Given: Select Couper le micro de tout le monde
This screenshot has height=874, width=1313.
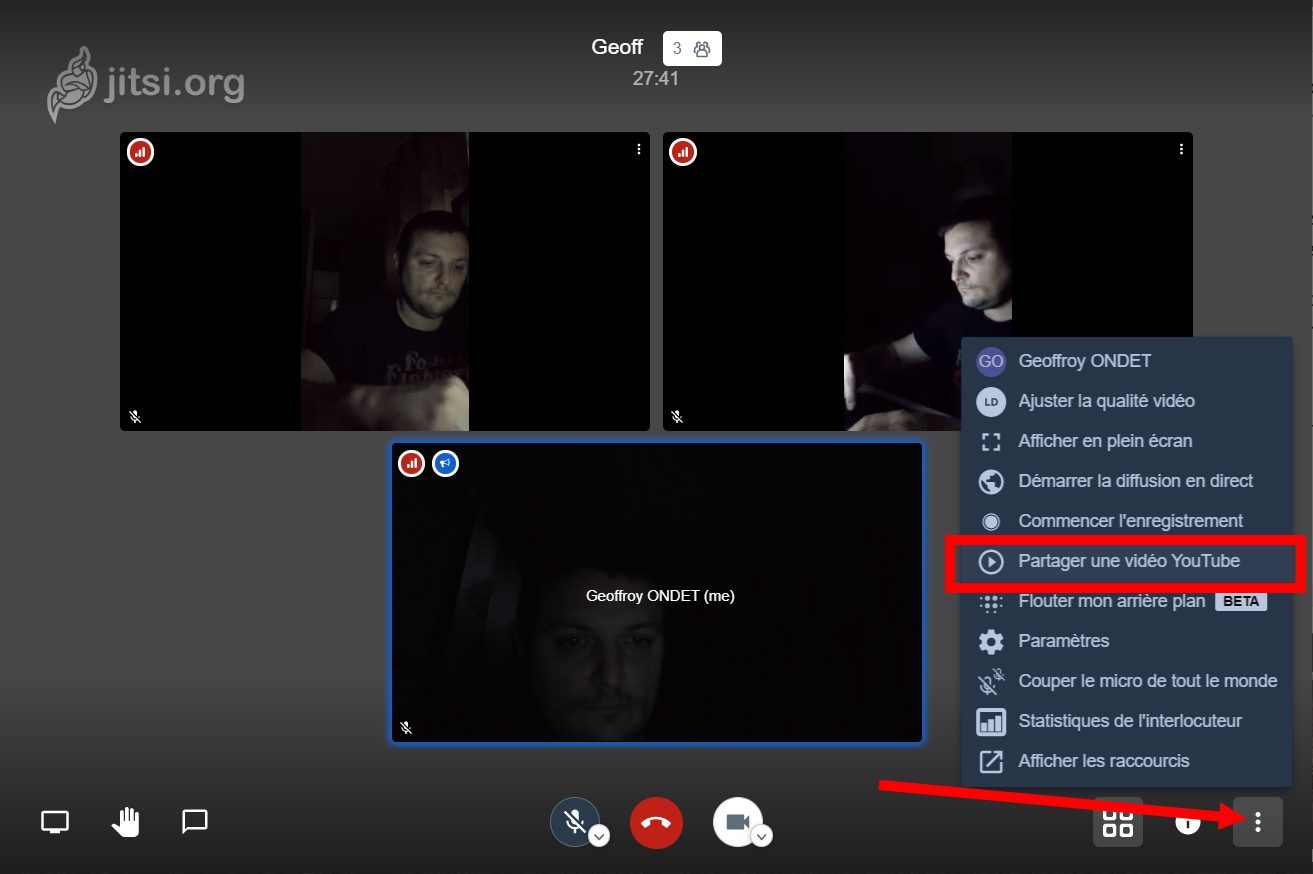Looking at the screenshot, I should coord(1126,681).
